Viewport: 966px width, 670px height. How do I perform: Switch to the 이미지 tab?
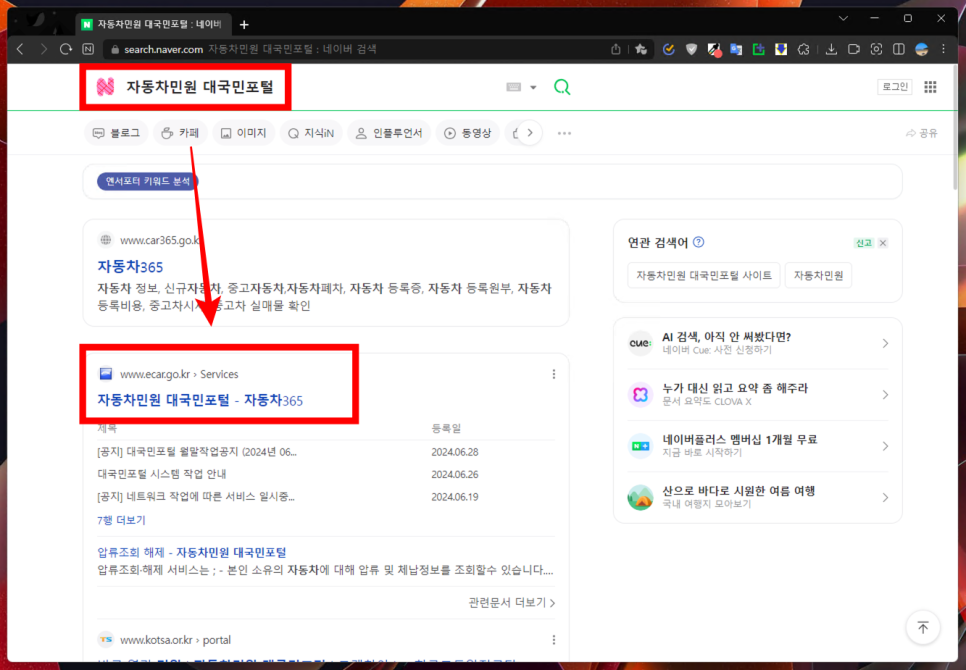(244, 133)
